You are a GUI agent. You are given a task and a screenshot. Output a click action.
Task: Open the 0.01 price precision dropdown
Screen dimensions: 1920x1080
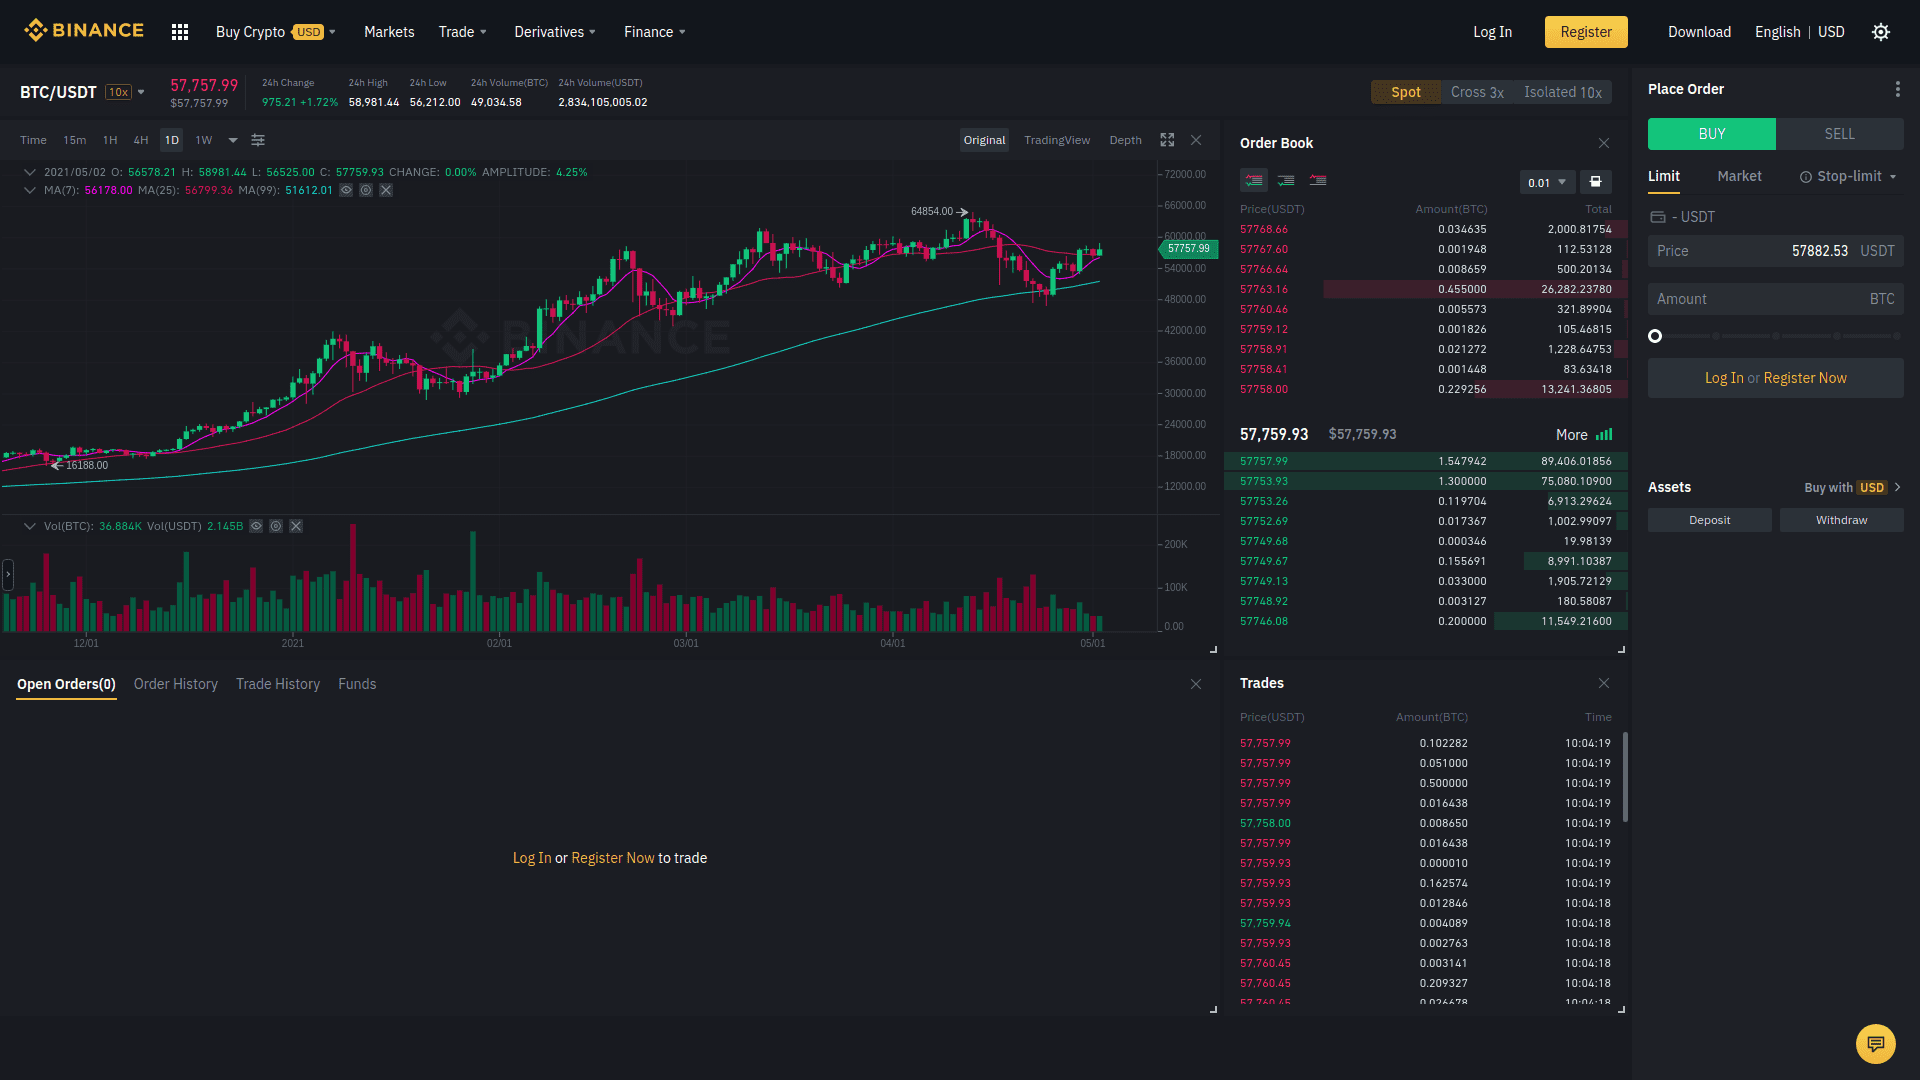(1547, 182)
